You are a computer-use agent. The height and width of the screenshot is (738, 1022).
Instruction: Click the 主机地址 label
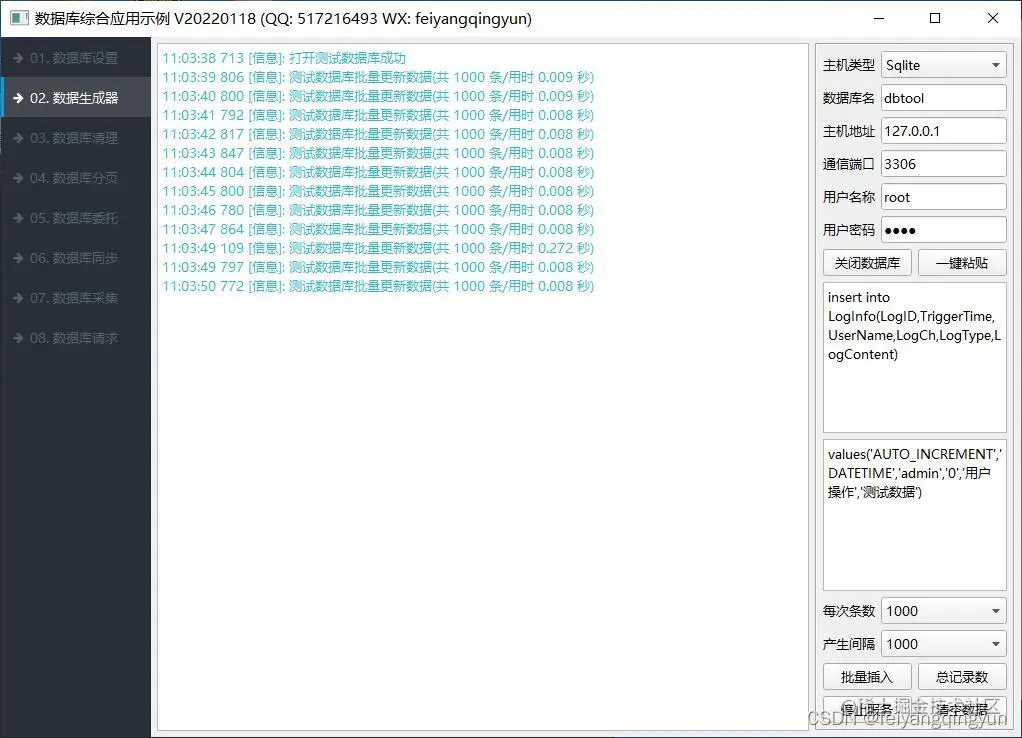tap(849, 131)
